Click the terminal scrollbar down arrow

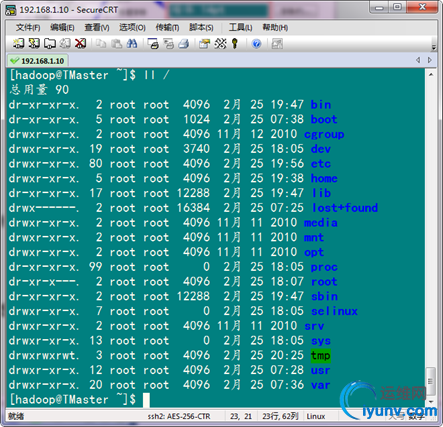coord(431,402)
